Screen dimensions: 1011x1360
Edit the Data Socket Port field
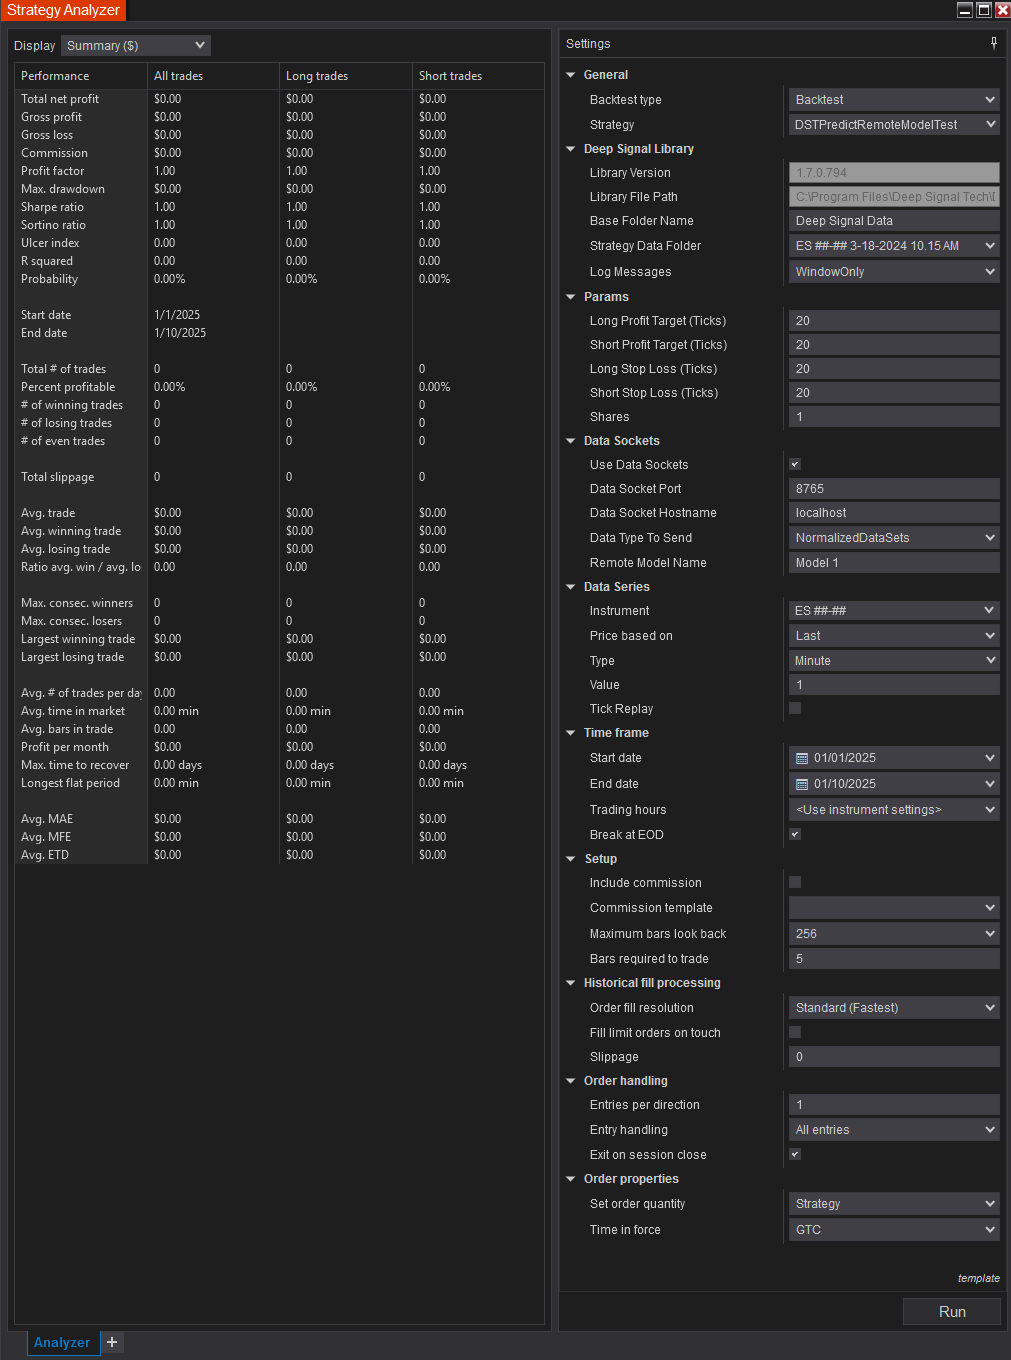(x=894, y=489)
